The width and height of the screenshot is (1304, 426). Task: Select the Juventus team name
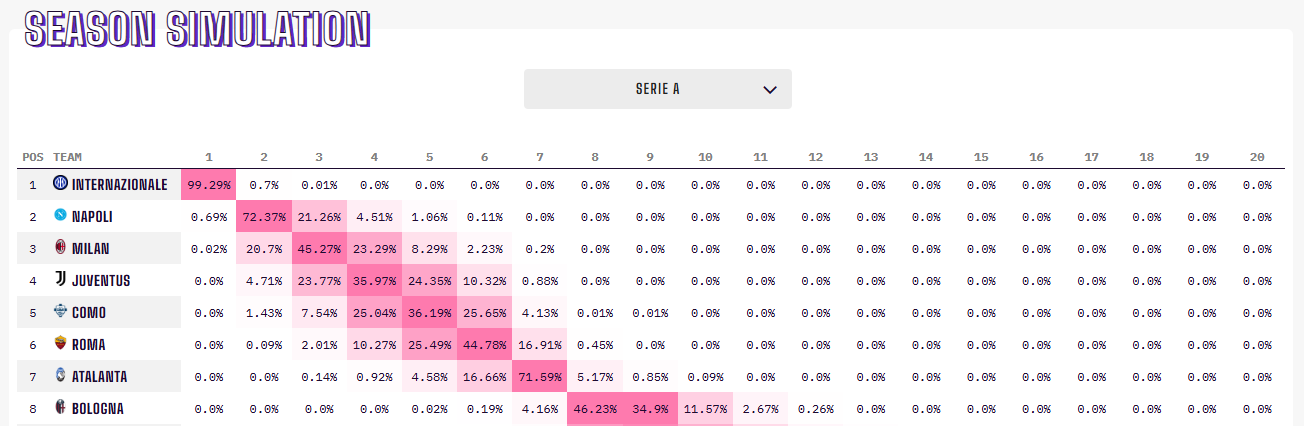coord(101,281)
